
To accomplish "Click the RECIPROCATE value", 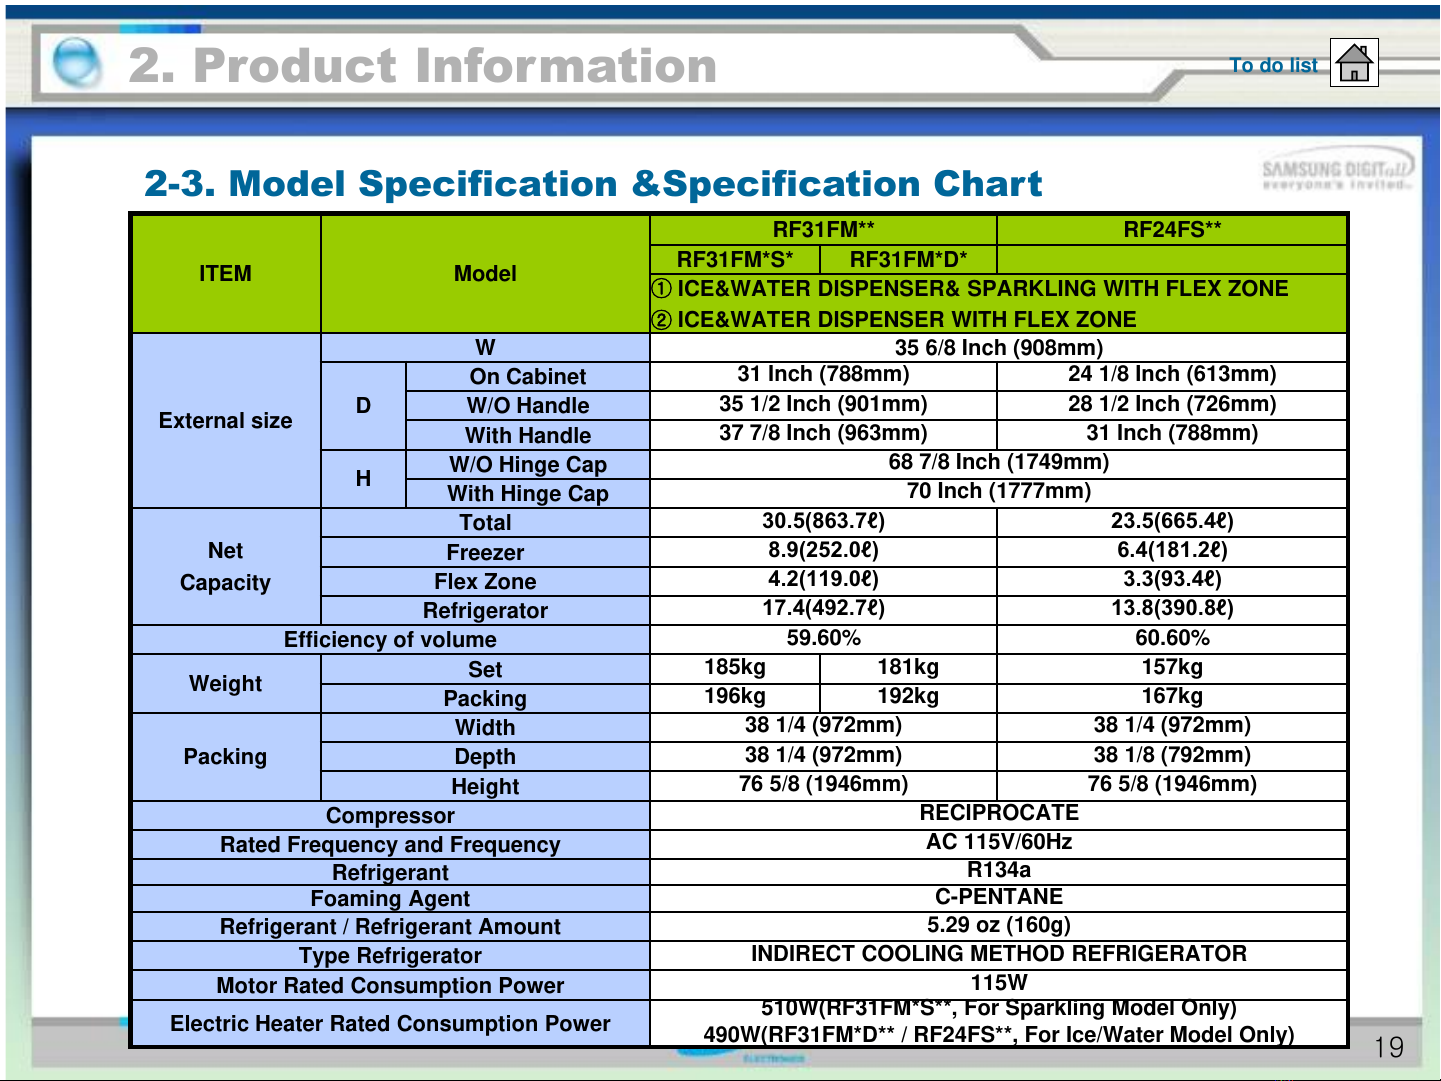I will tap(999, 813).
